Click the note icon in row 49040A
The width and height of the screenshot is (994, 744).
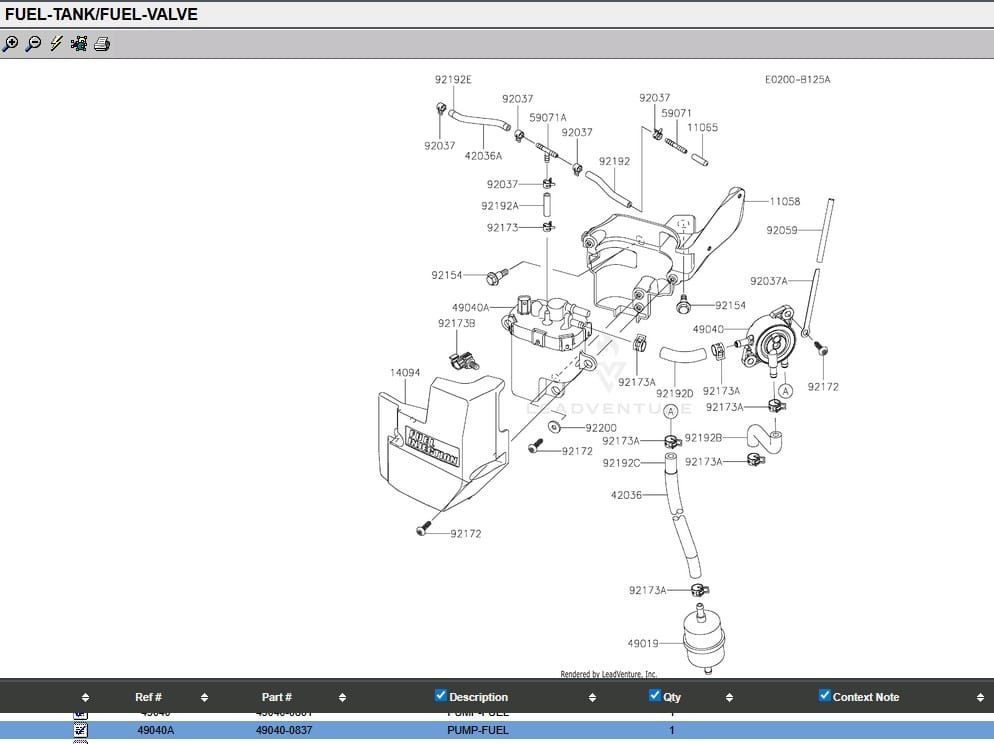click(x=81, y=730)
